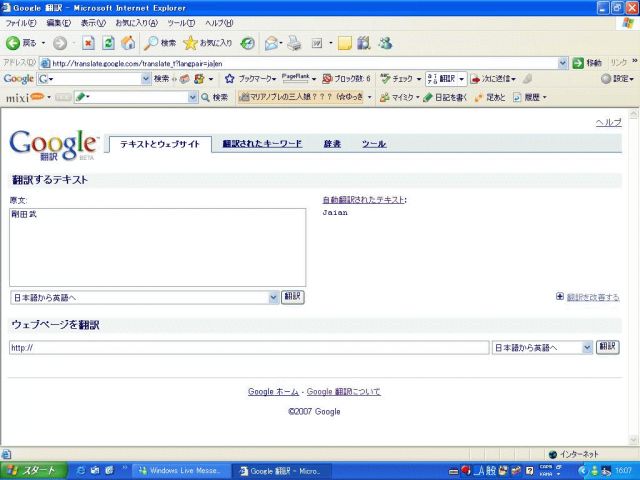The width and height of the screenshot is (640, 480).
Task: Click the http:// webpage URL field
Action: tap(249, 348)
